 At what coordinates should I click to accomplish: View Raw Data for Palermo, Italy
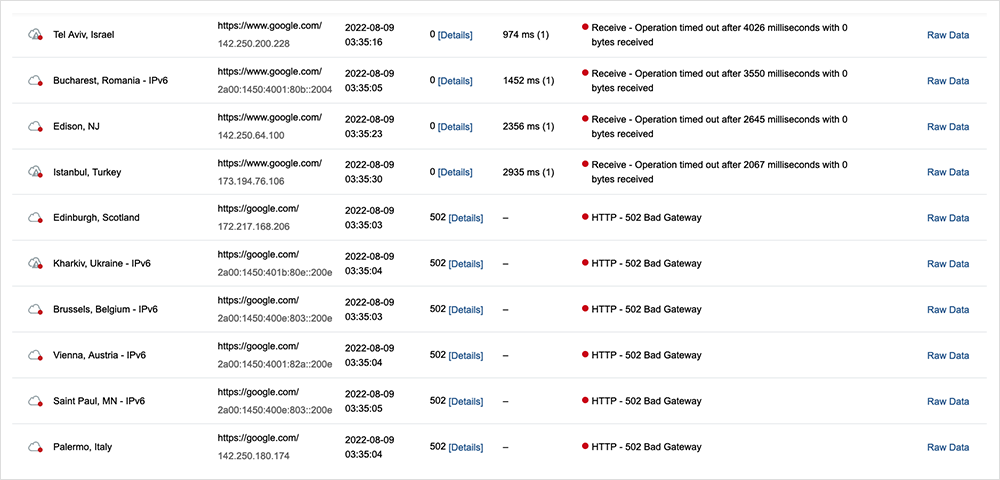(947, 447)
